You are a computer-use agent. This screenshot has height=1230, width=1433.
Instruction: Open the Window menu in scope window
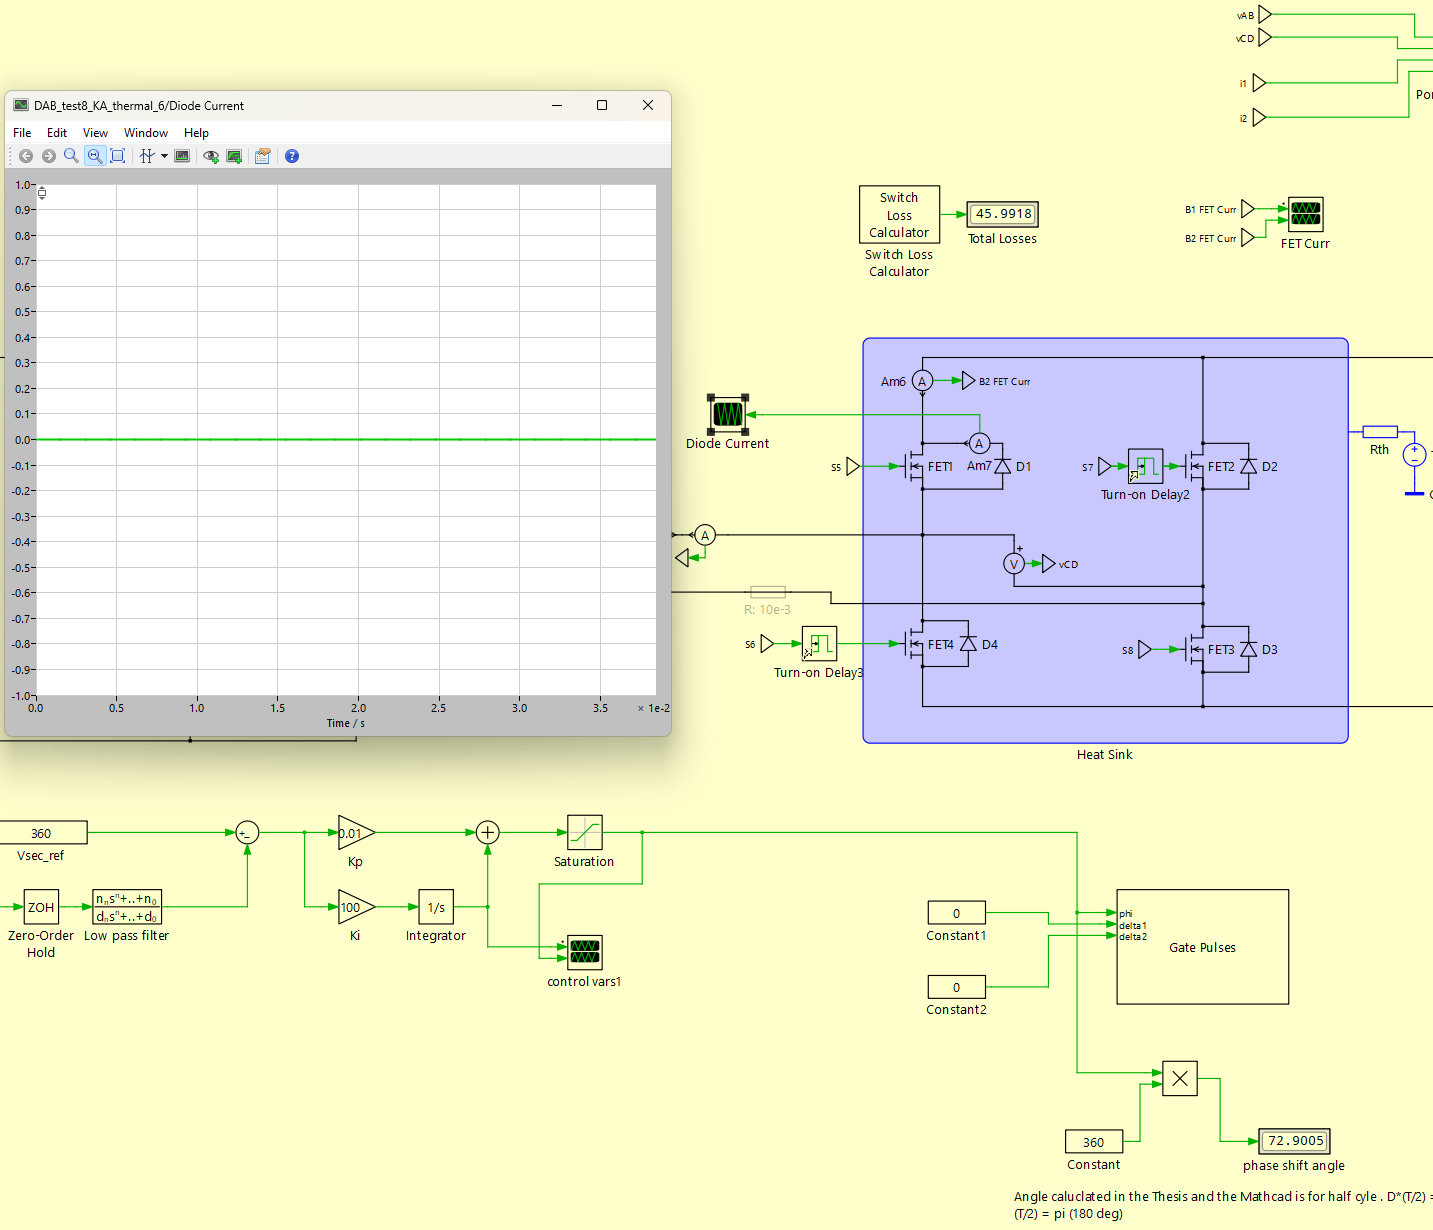(146, 133)
